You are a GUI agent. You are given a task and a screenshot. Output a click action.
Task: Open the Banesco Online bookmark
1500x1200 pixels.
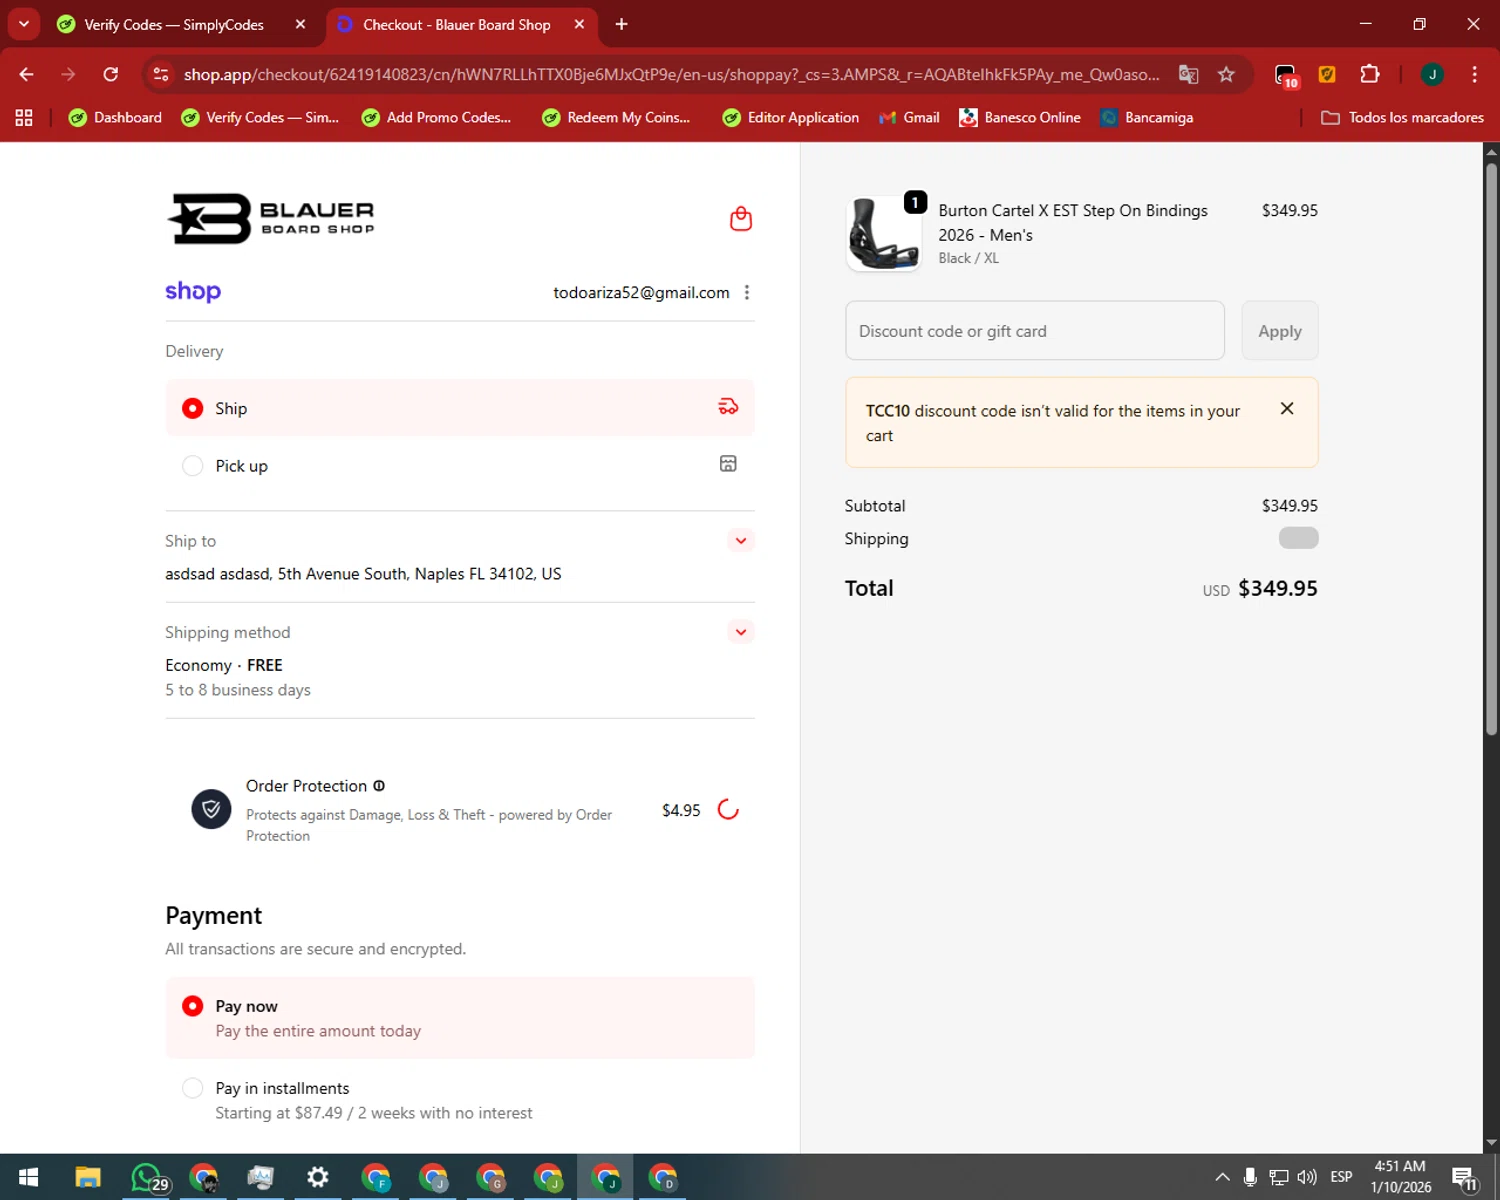click(x=1020, y=118)
